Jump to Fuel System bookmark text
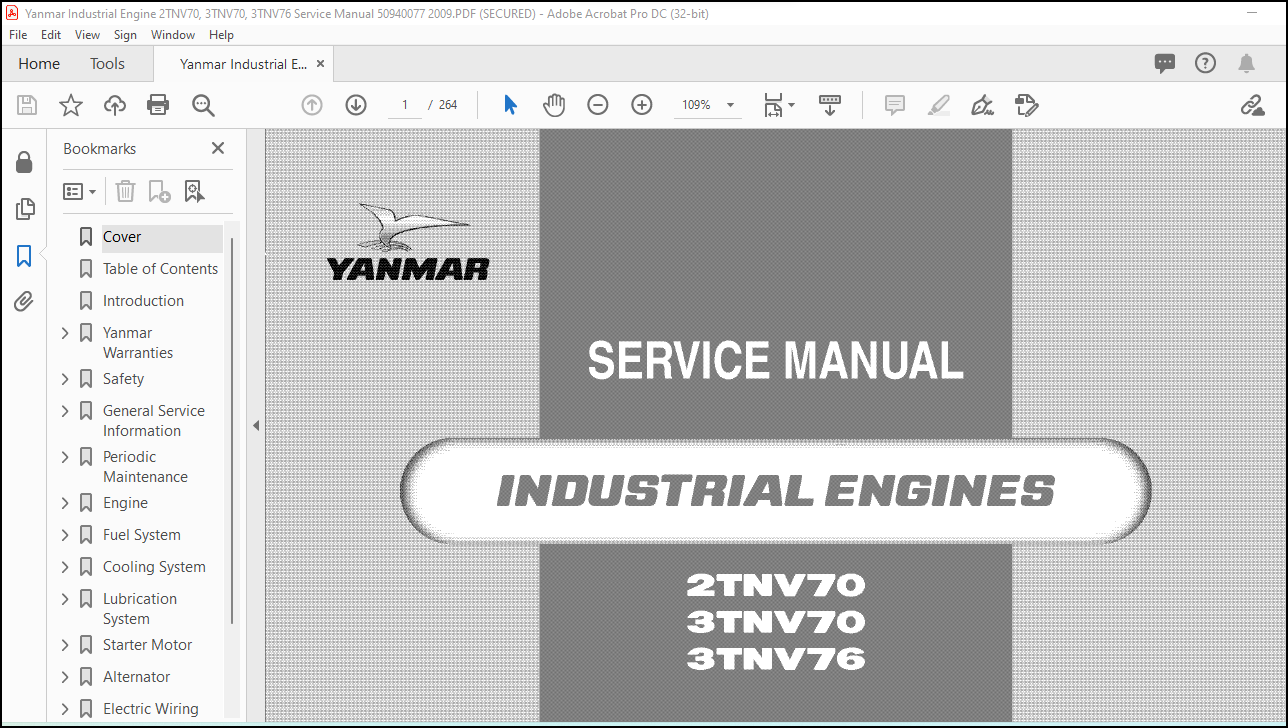The width and height of the screenshot is (1288, 728). (142, 535)
